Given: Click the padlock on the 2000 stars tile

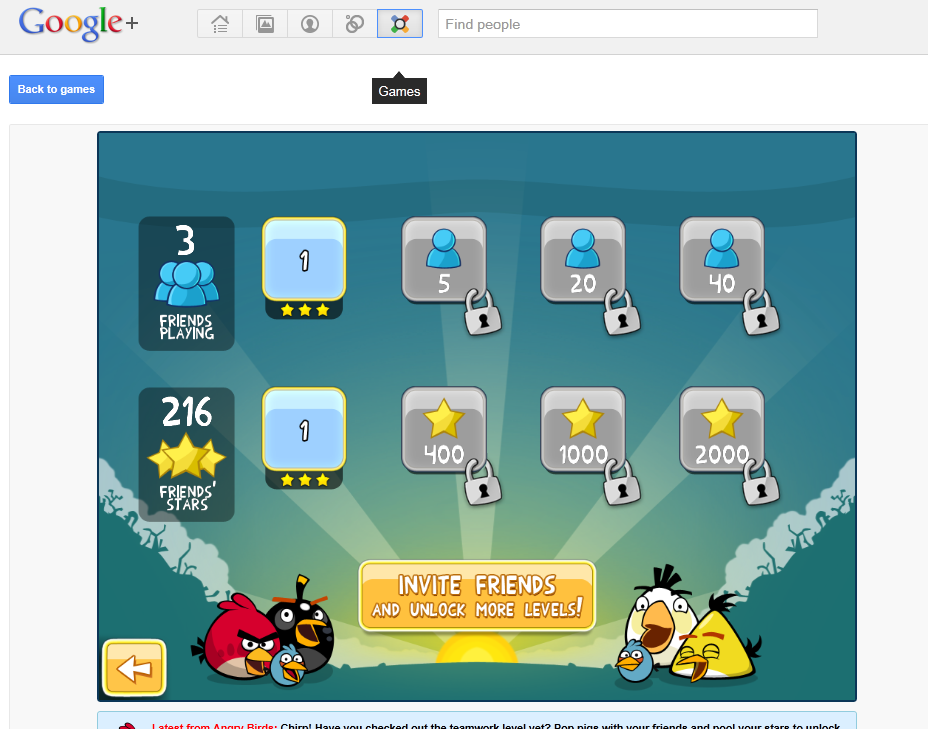Looking at the screenshot, I should (761, 483).
